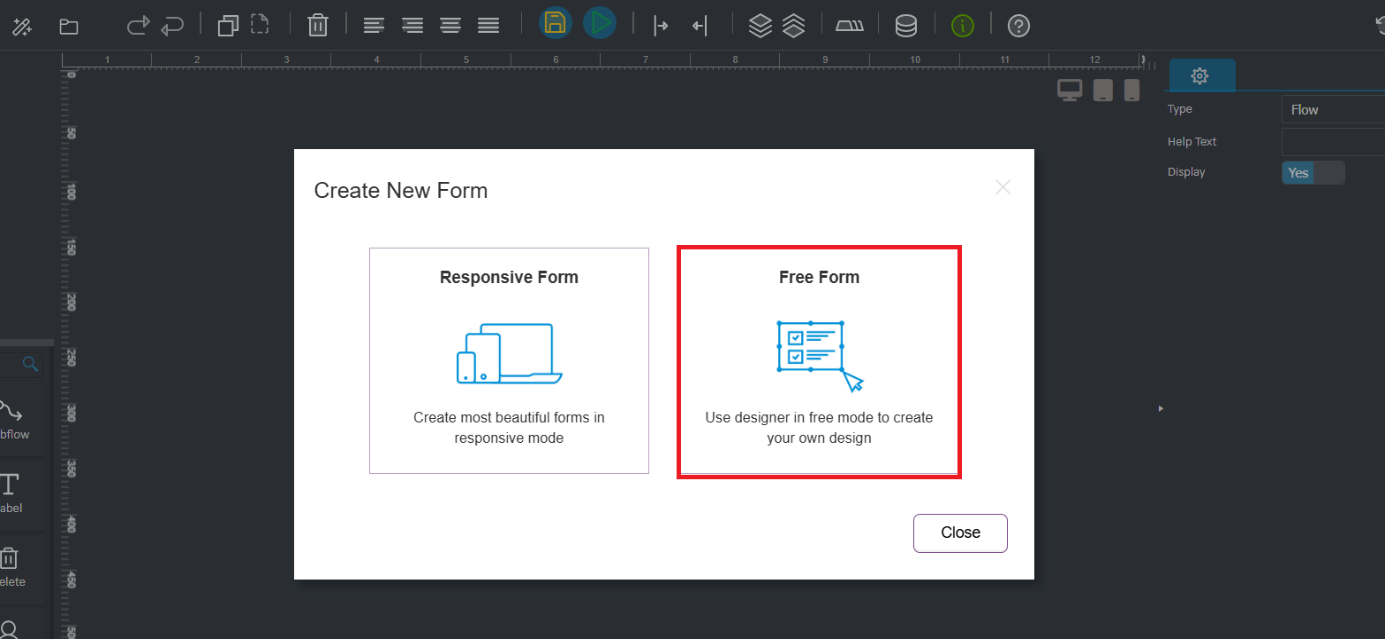This screenshot has height=639, width=1385.
Task: Toggle the Display Yes switch
Action: coord(1313,173)
